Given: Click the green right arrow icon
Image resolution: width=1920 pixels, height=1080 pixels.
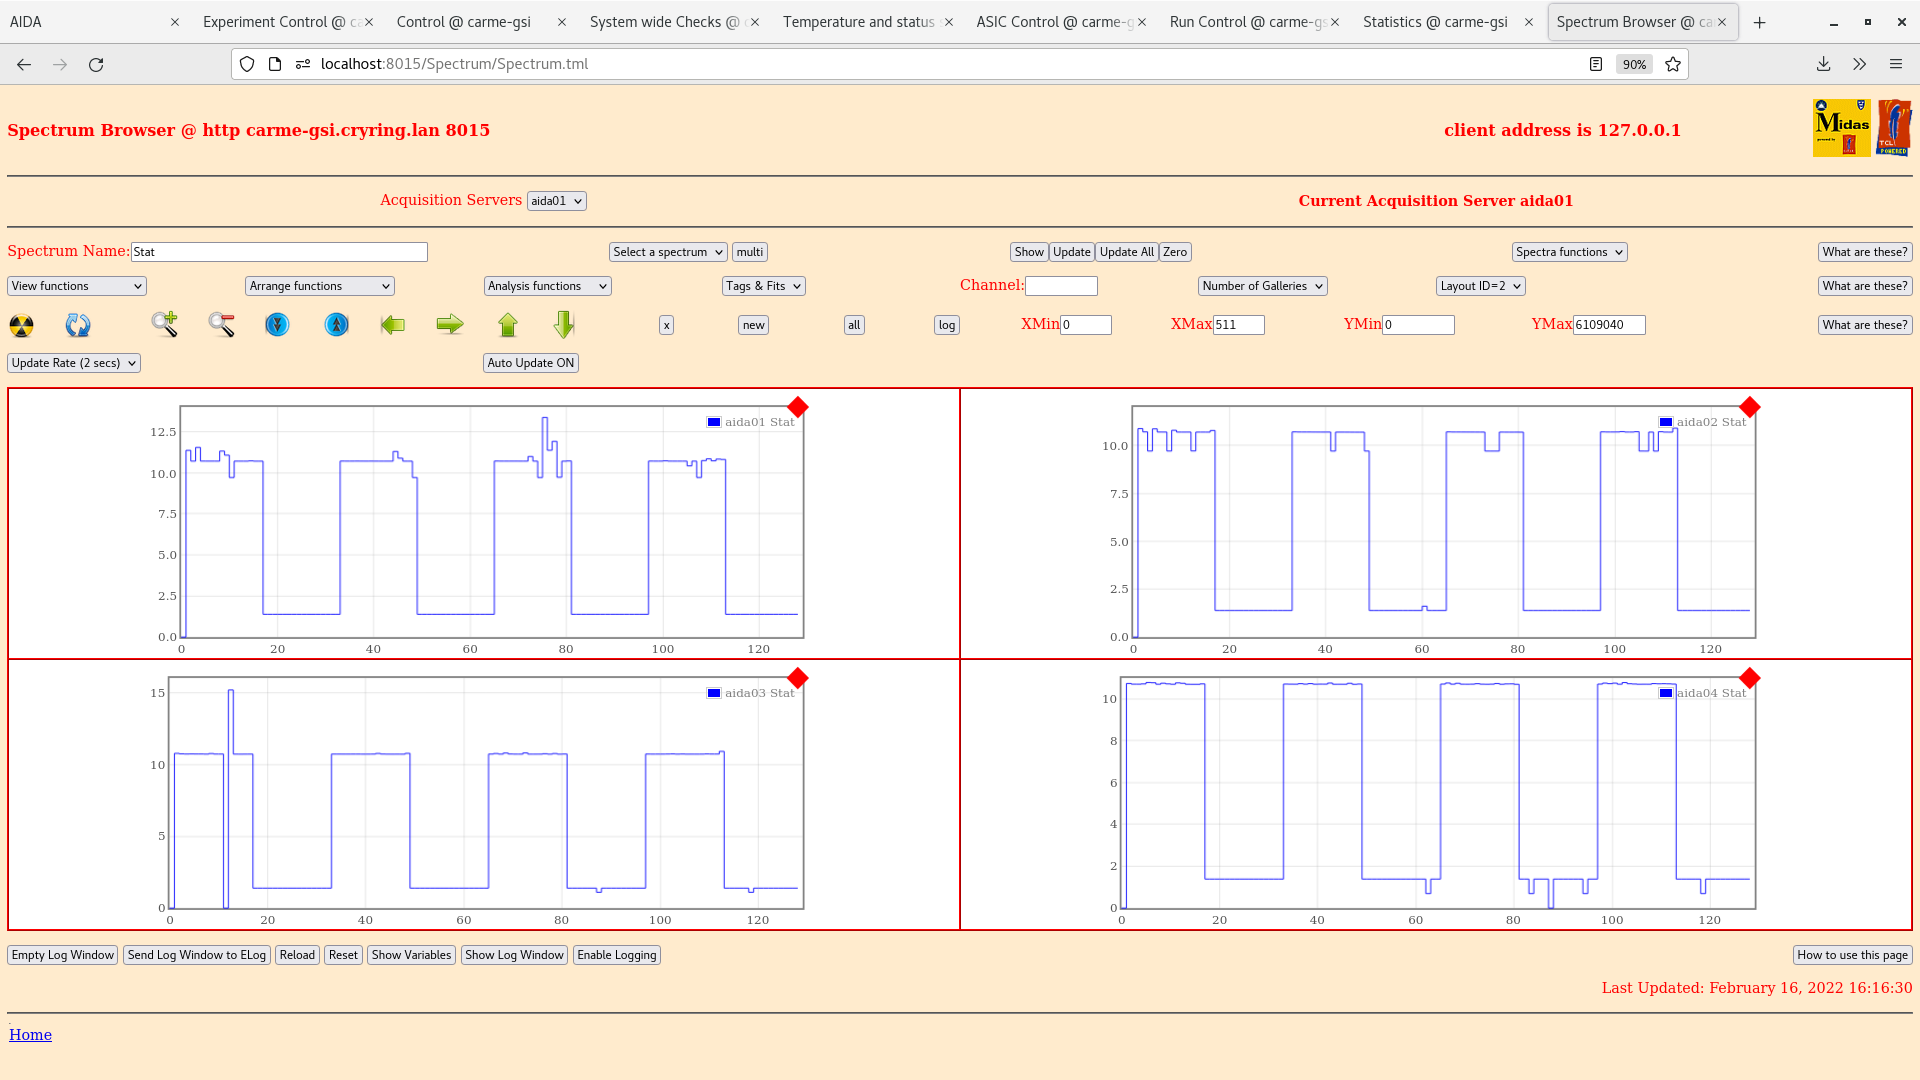Looking at the screenshot, I should tap(450, 324).
